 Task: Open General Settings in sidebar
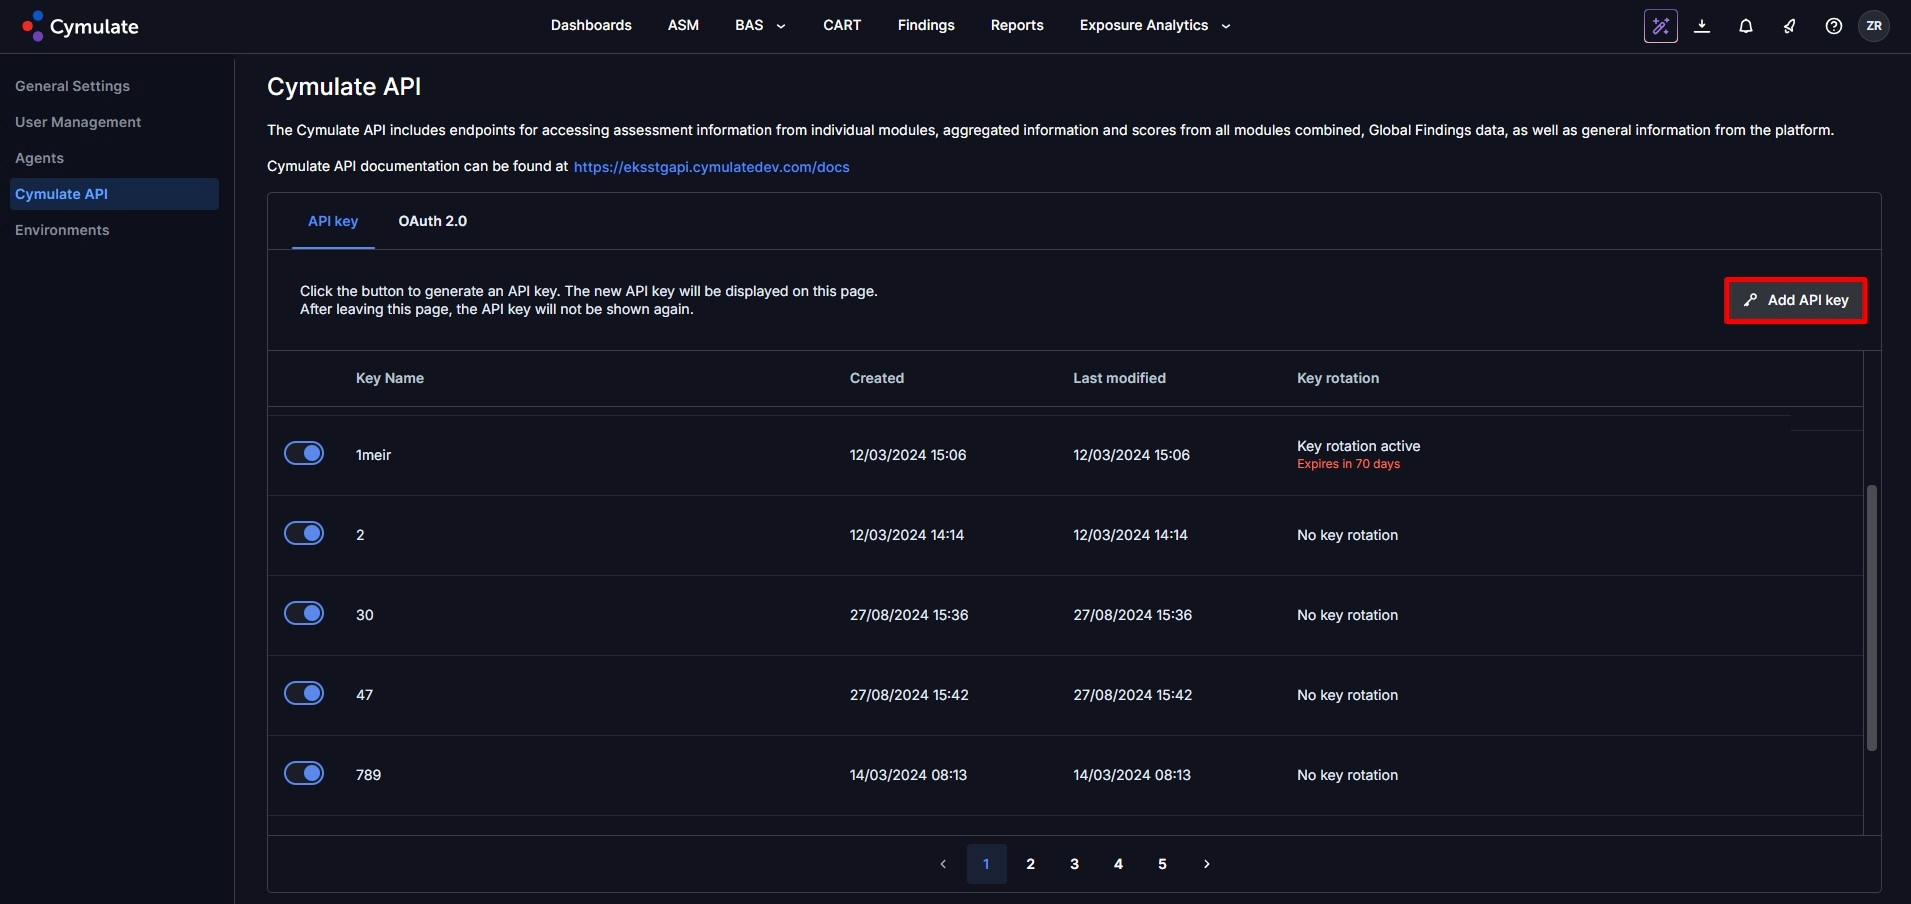point(72,86)
